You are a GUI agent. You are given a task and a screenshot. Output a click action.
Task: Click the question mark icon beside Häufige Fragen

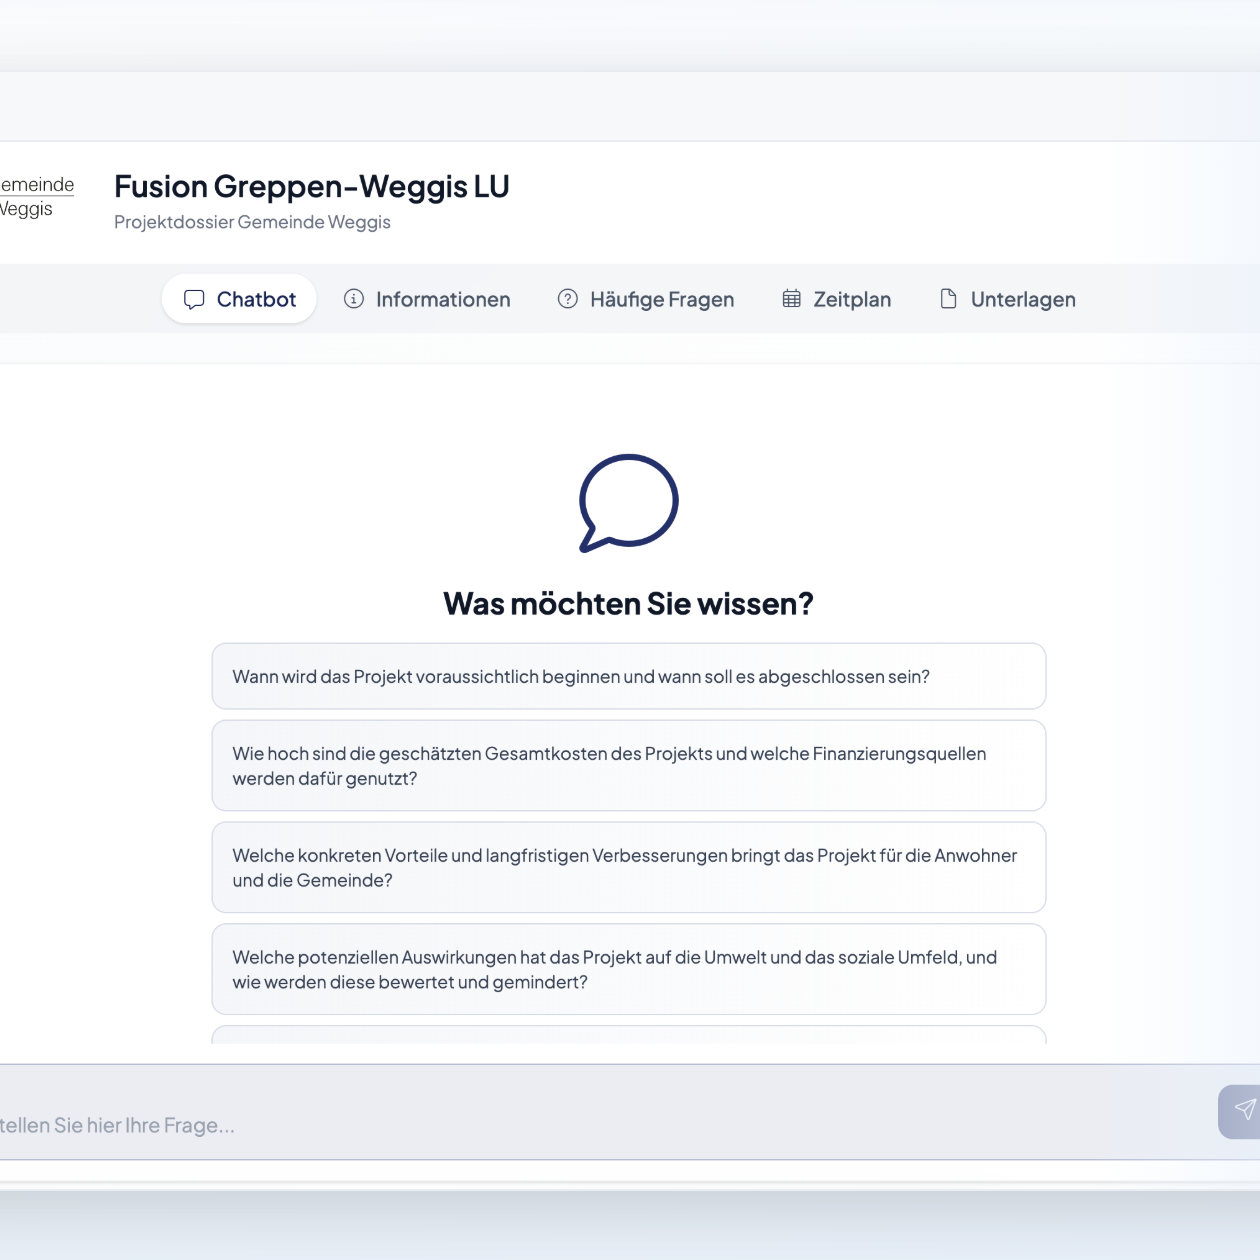(567, 299)
